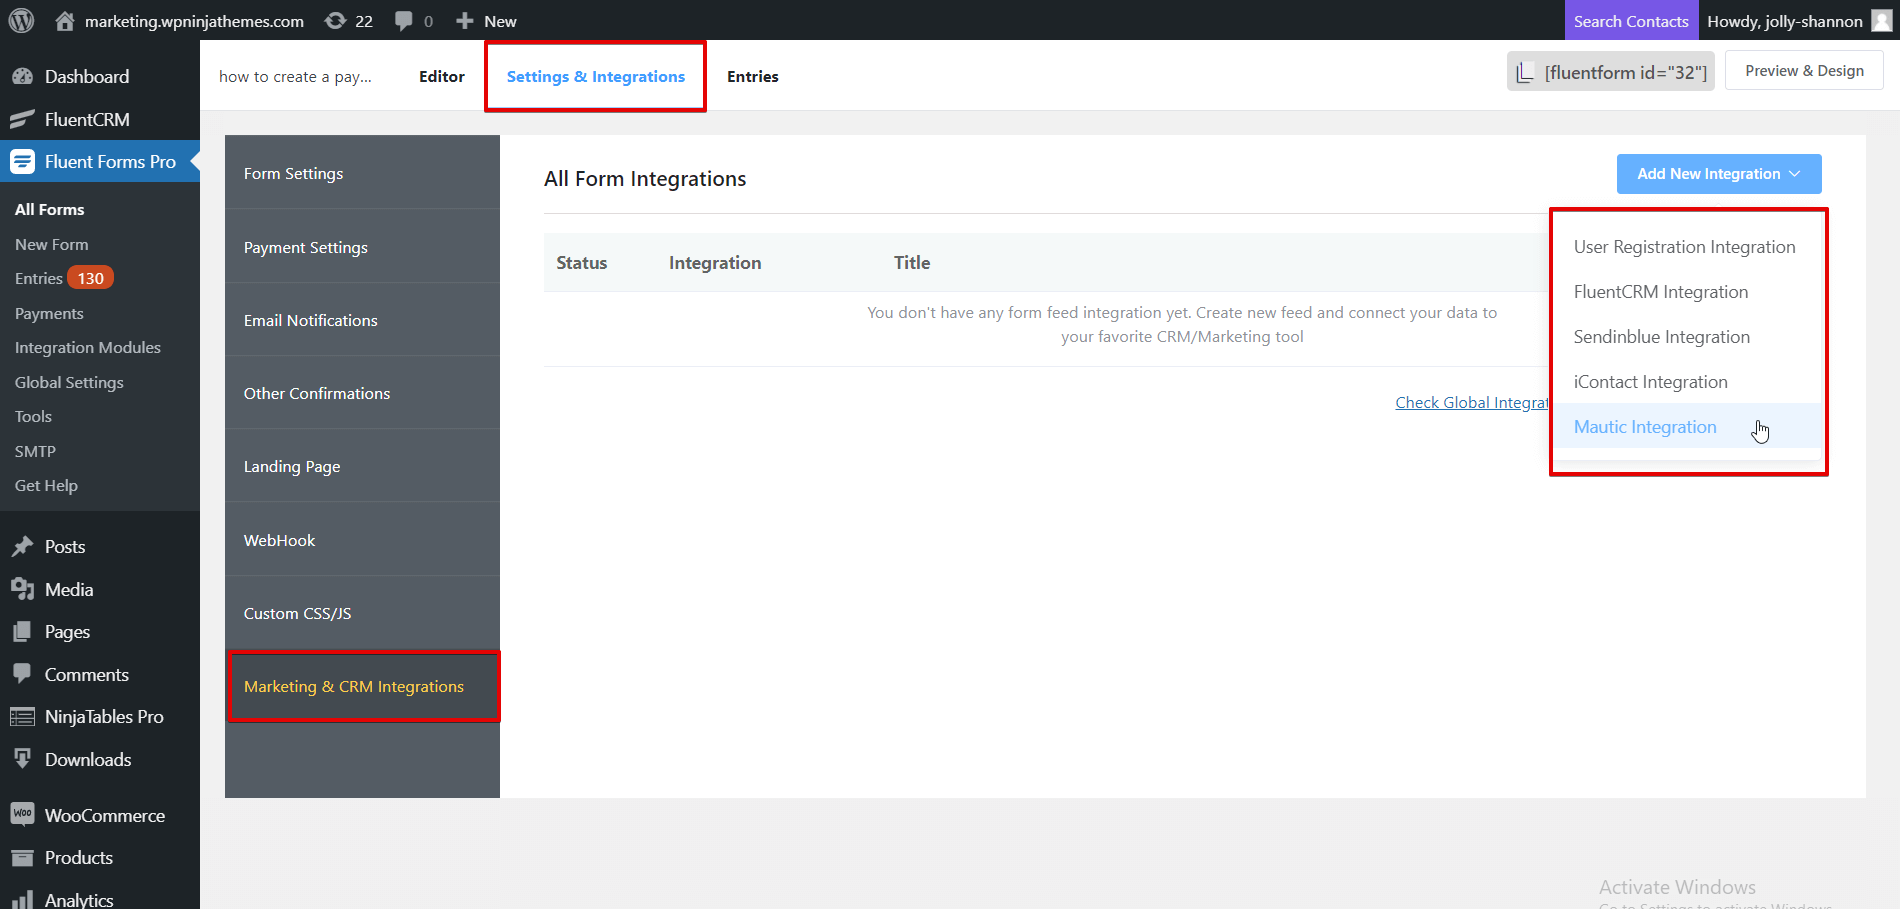Expand the Add New Integration dropdown

tap(1718, 173)
